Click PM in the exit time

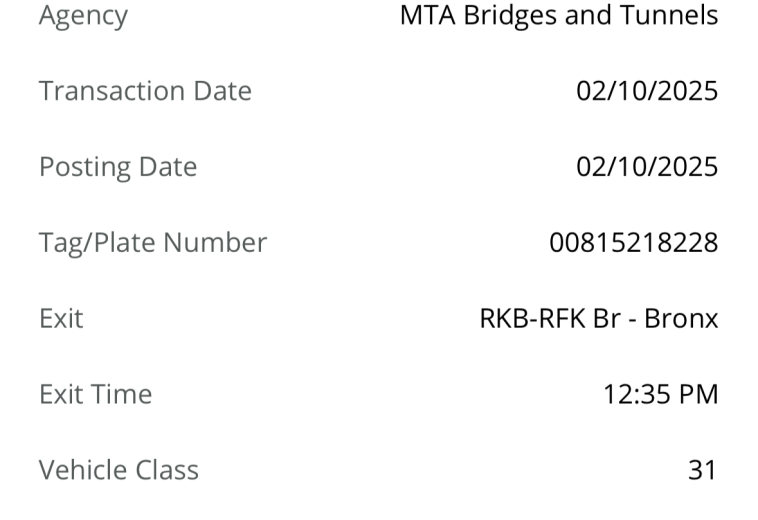coord(699,394)
